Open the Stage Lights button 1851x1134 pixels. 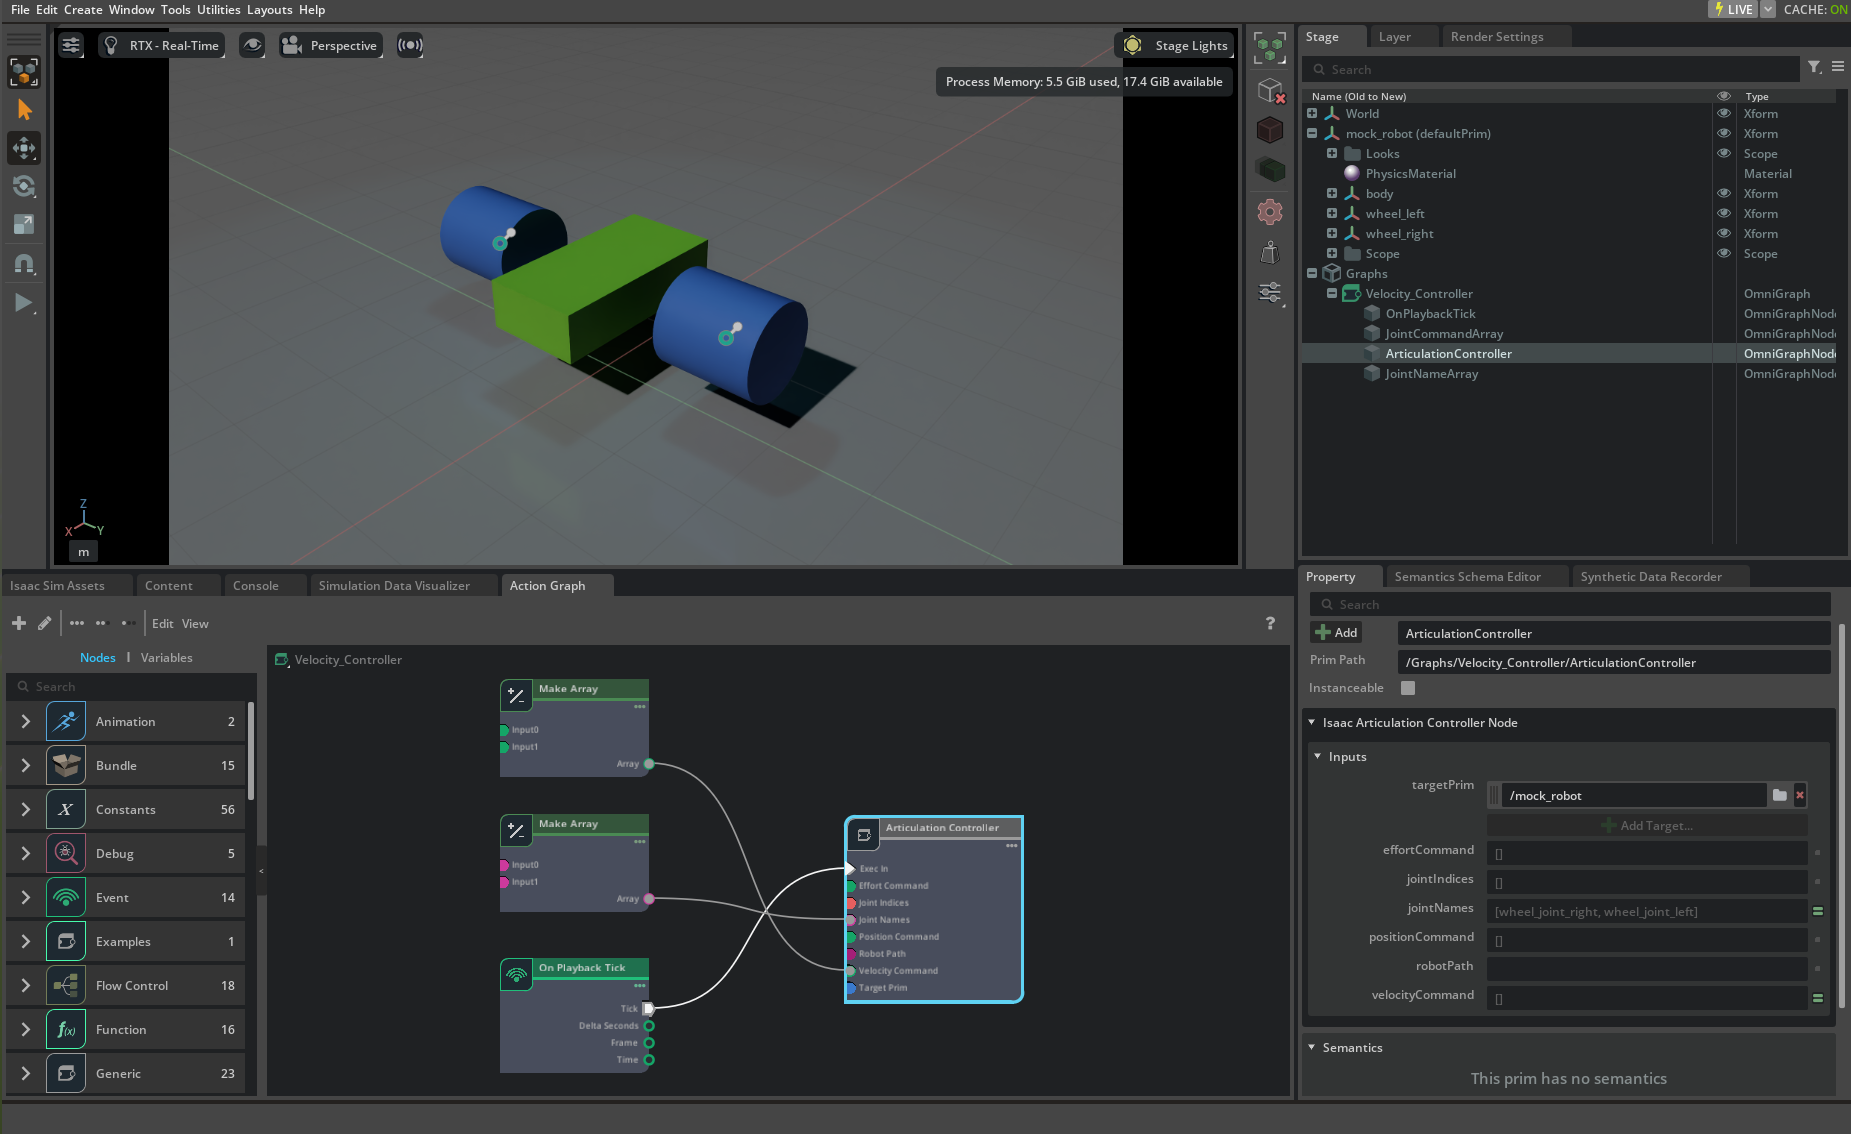(x=1176, y=45)
